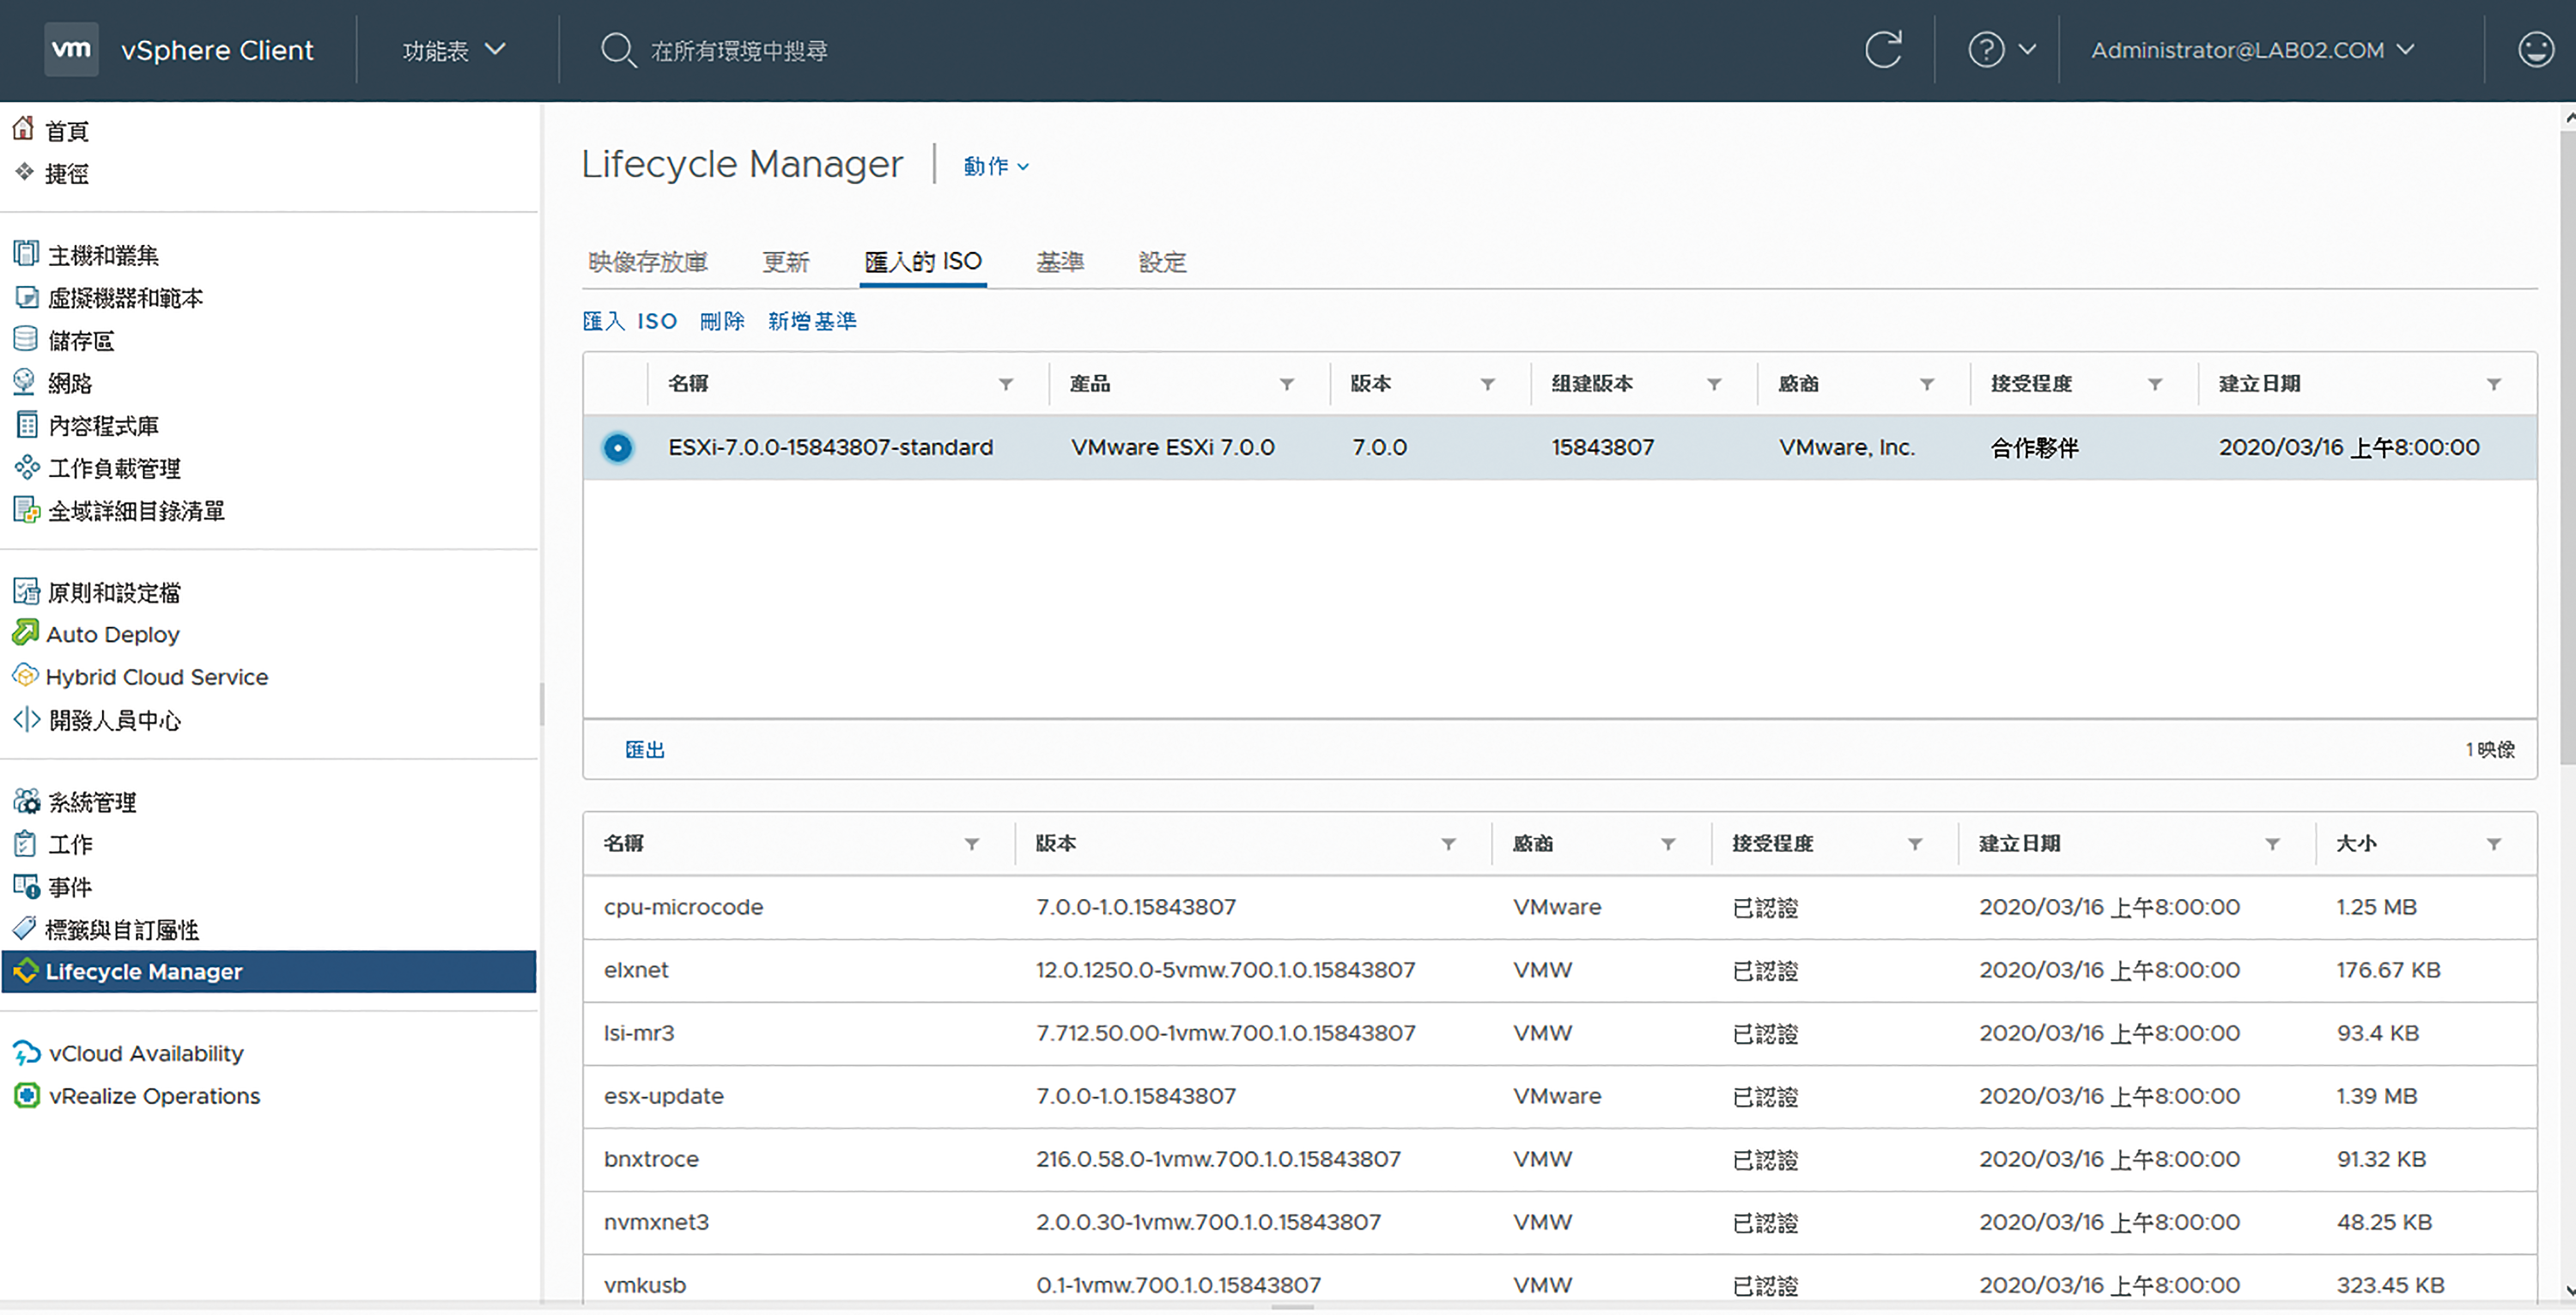This screenshot has width=2576, height=1315.
Task: Click the 開發人員中心 sidebar label
Action: [115, 721]
